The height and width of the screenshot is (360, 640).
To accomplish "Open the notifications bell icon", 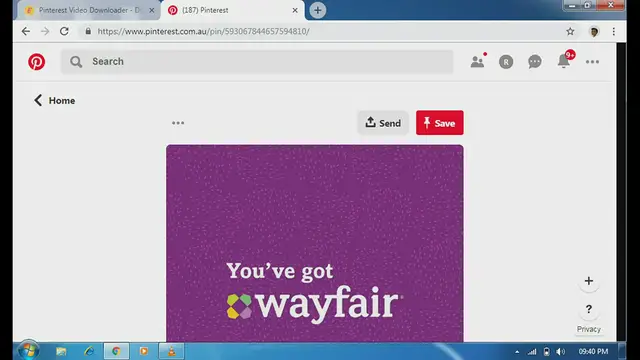I will tap(564, 61).
